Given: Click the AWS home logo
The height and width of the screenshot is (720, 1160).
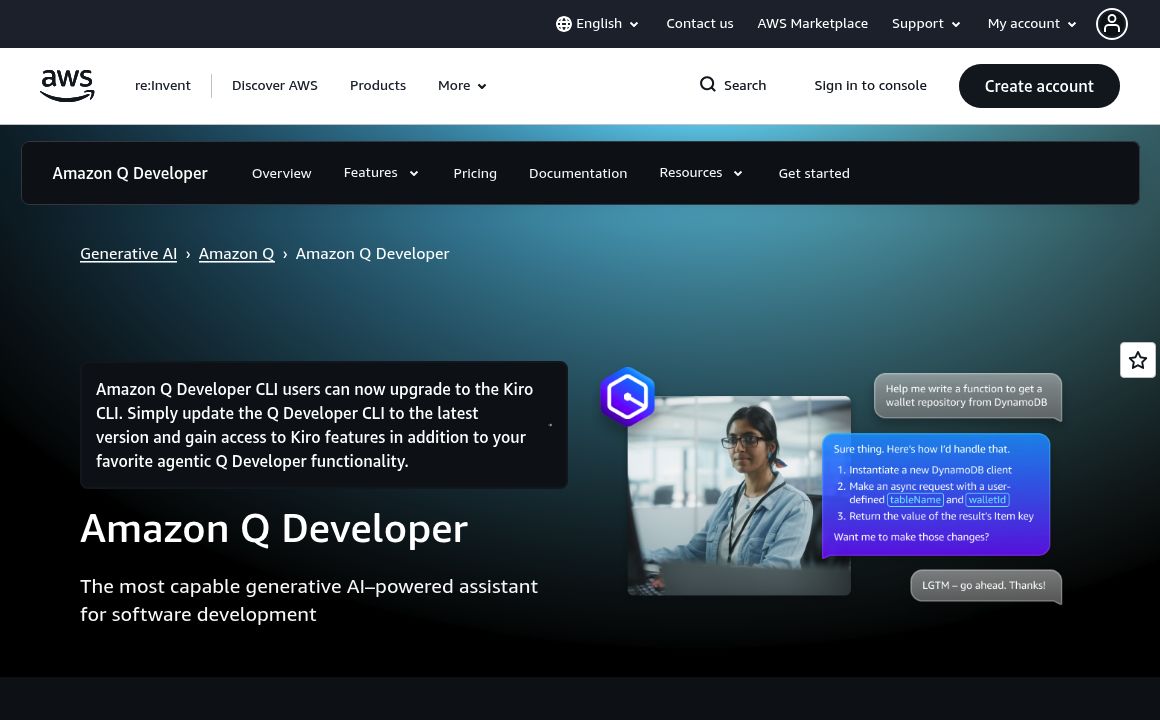Looking at the screenshot, I should pos(67,86).
